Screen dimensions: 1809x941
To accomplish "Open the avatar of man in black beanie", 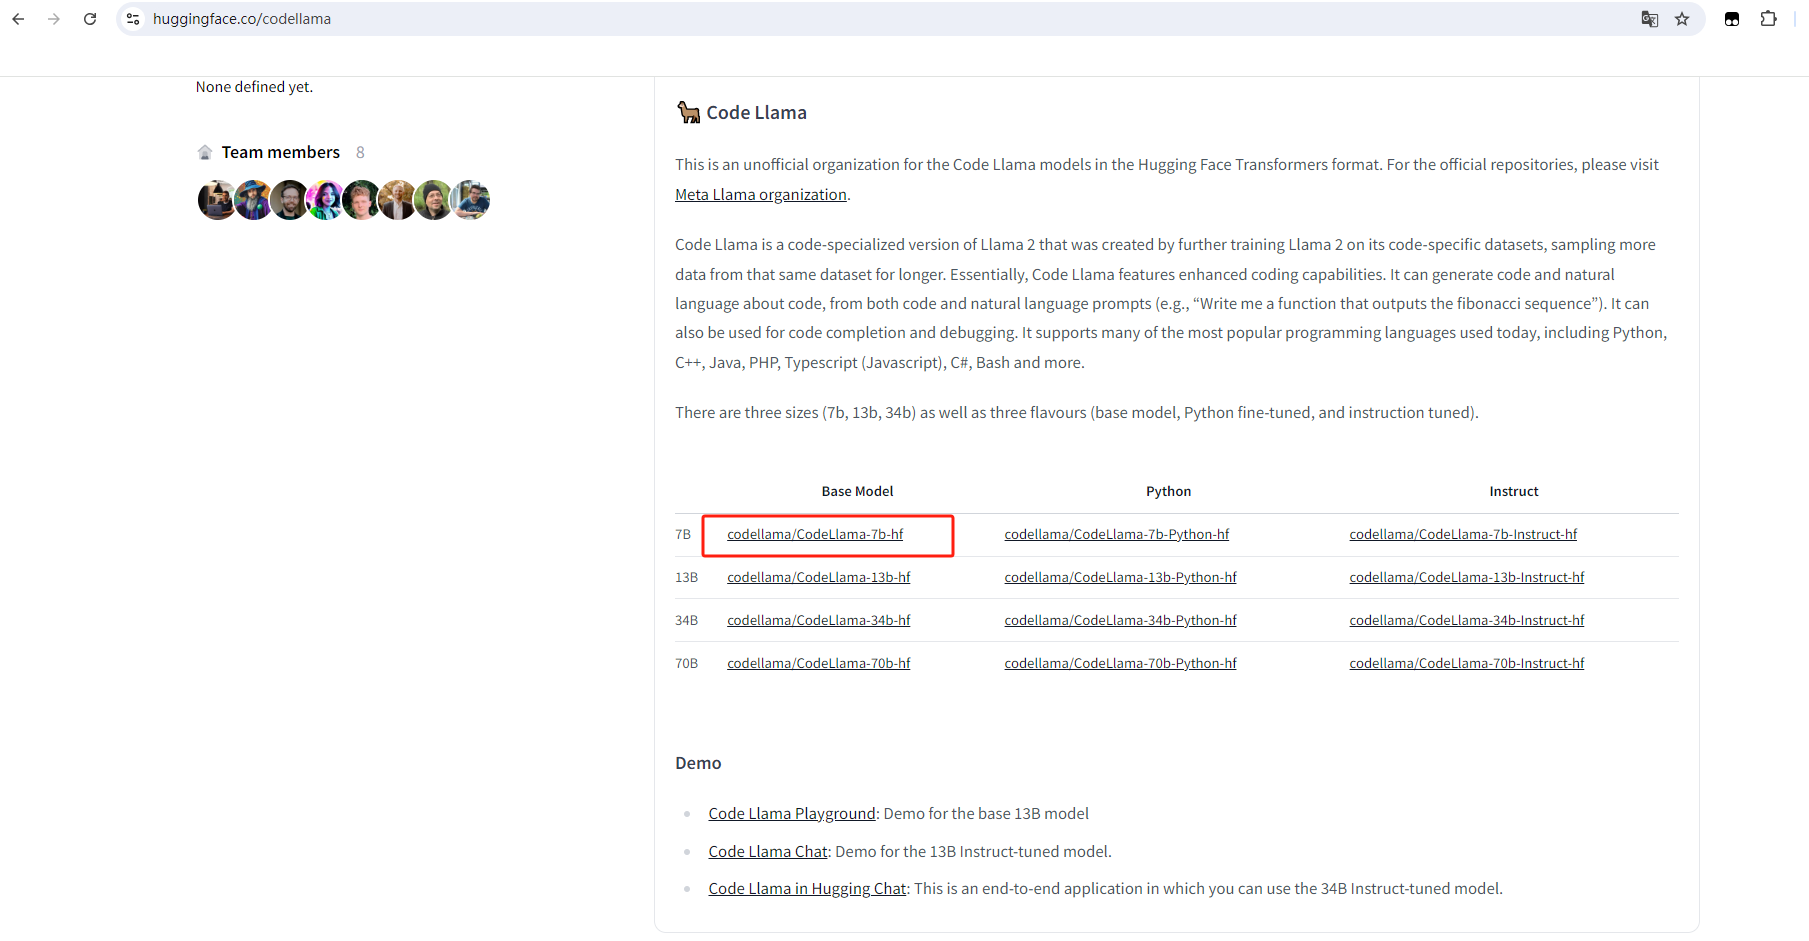I will 433,200.
